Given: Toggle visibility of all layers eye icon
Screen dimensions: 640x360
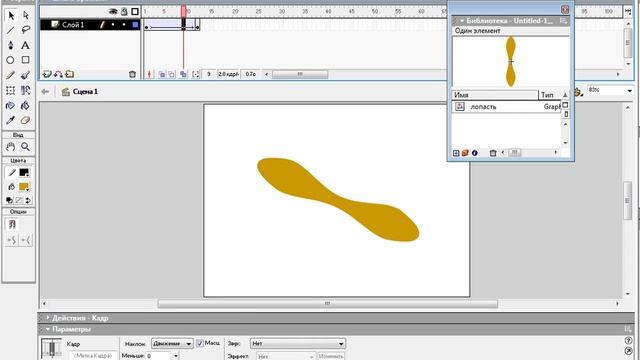Looking at the screenshot, I should pyautogui.click(x=113, y=11).
